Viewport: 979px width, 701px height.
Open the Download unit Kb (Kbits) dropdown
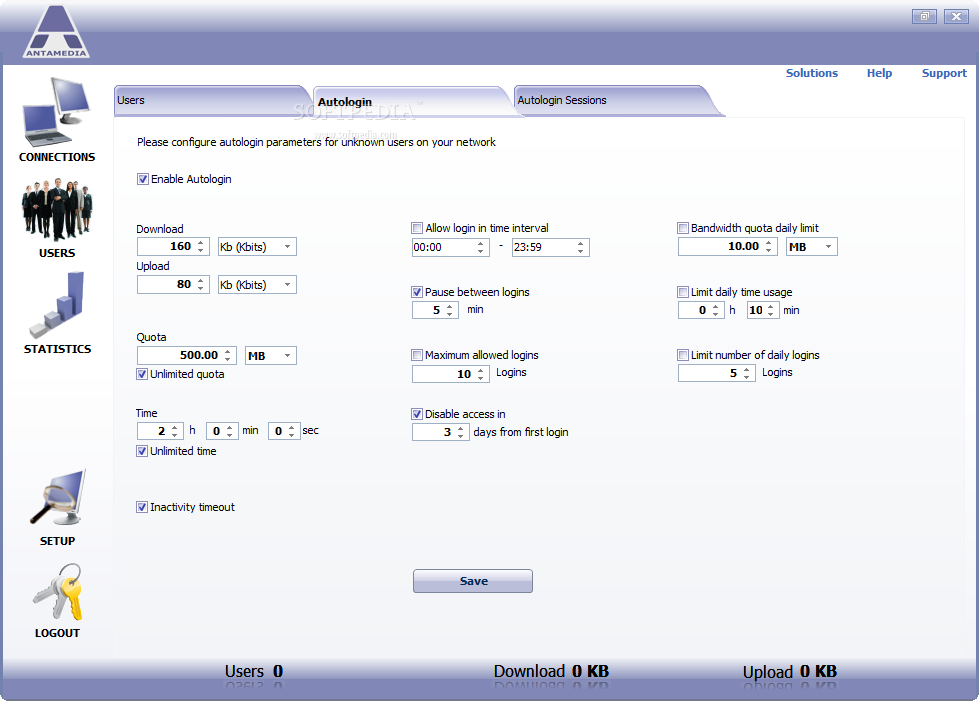click(257, 247)
